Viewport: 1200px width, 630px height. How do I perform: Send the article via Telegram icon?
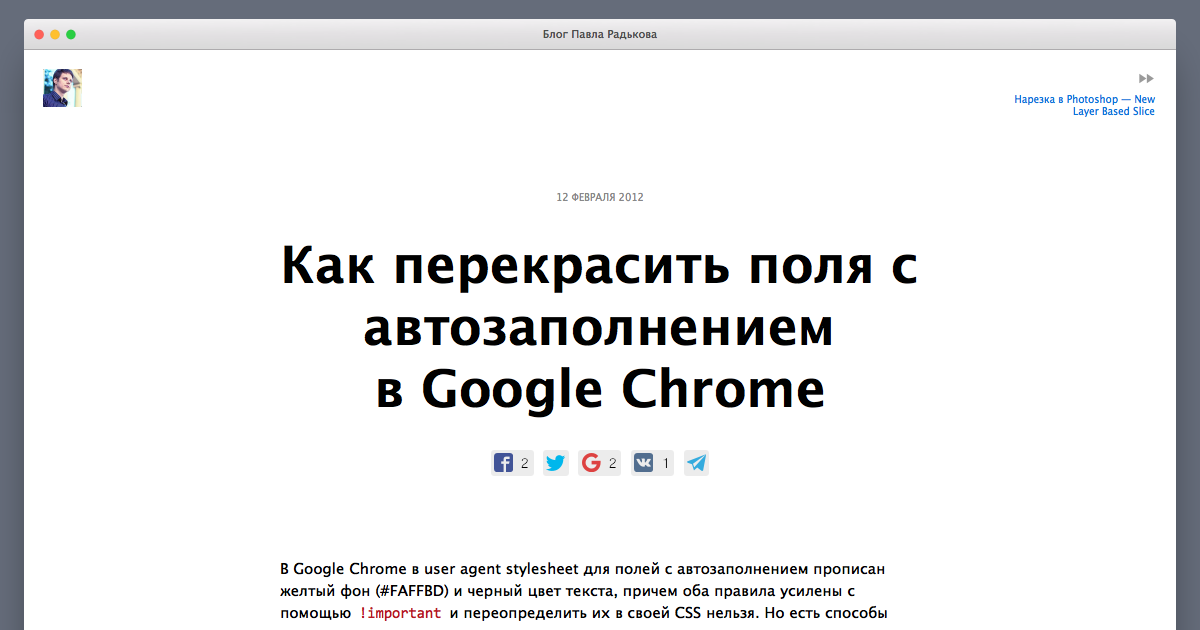(x=696, y=463)
